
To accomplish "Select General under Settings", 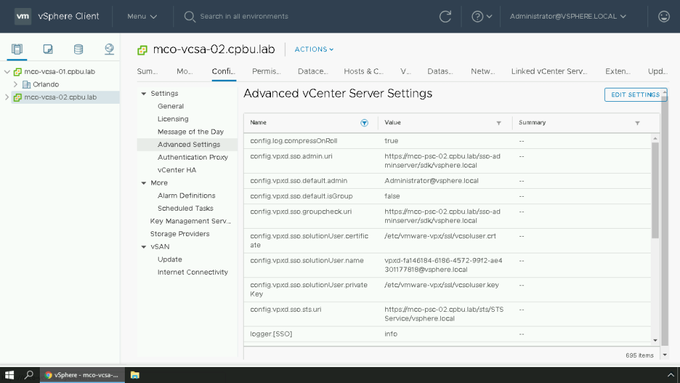I will 170,106.
